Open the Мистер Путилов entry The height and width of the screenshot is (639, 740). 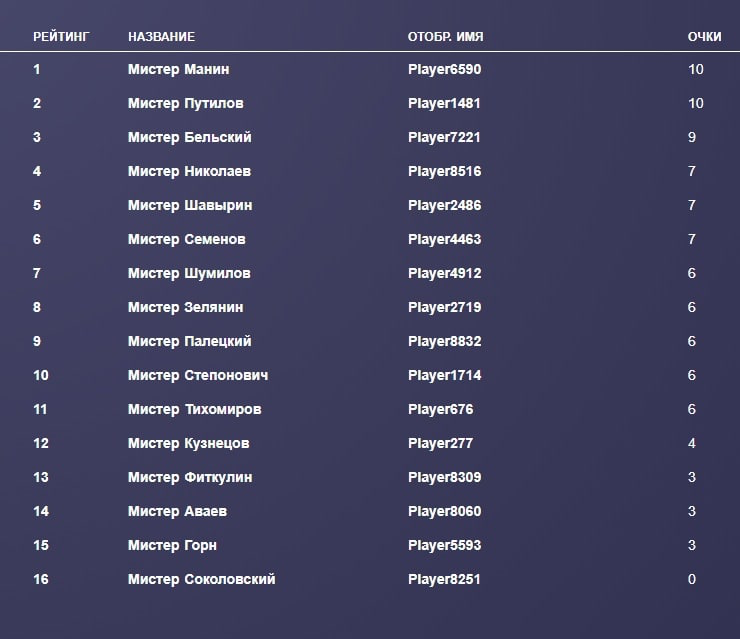pos(185,104)
